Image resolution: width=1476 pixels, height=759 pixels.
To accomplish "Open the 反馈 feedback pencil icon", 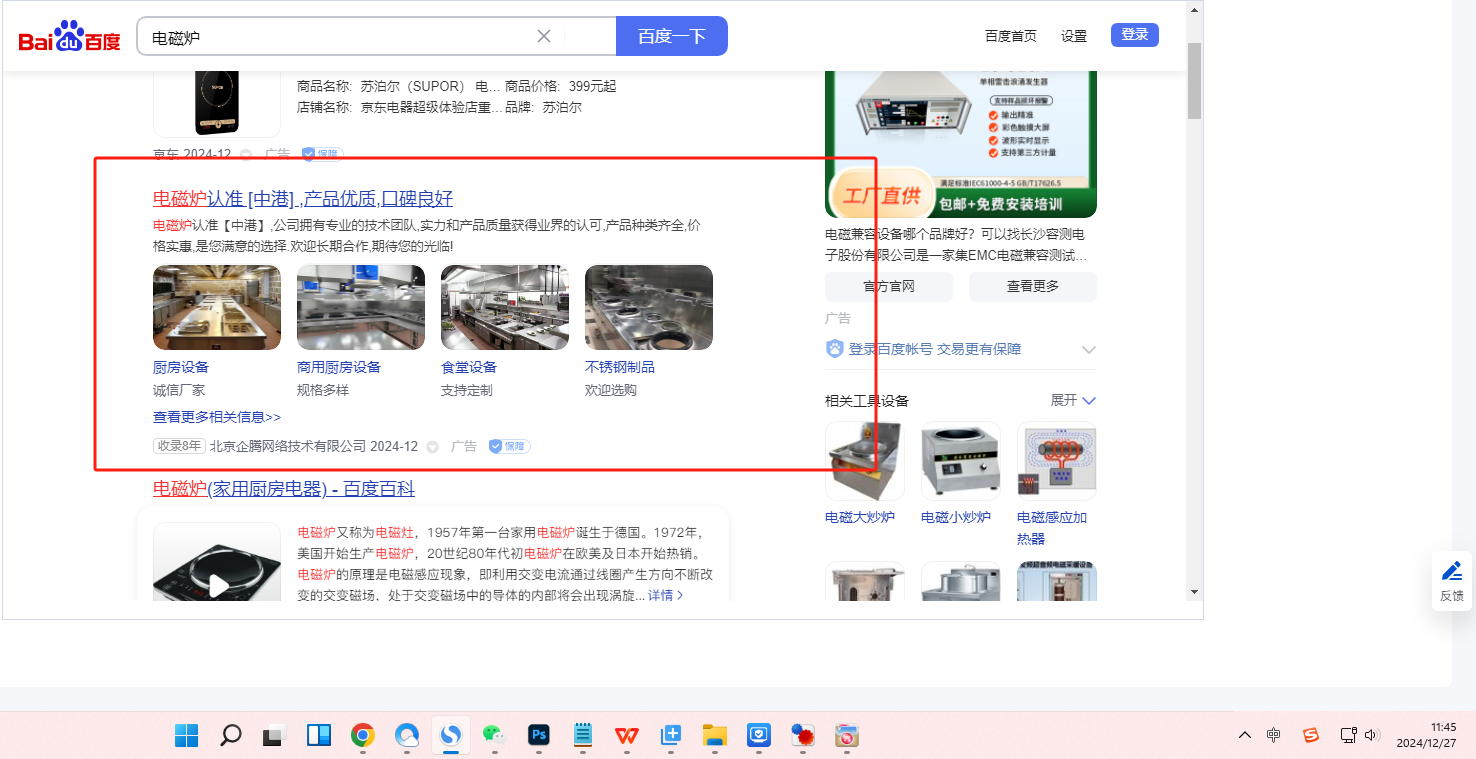I will (x=1452, y=572).
